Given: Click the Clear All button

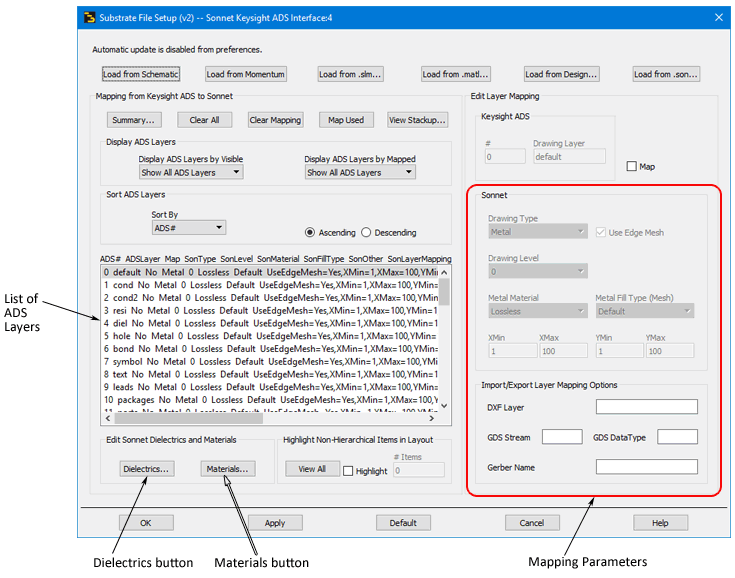Looking at the screenshot, I should (x=204, y=120).
